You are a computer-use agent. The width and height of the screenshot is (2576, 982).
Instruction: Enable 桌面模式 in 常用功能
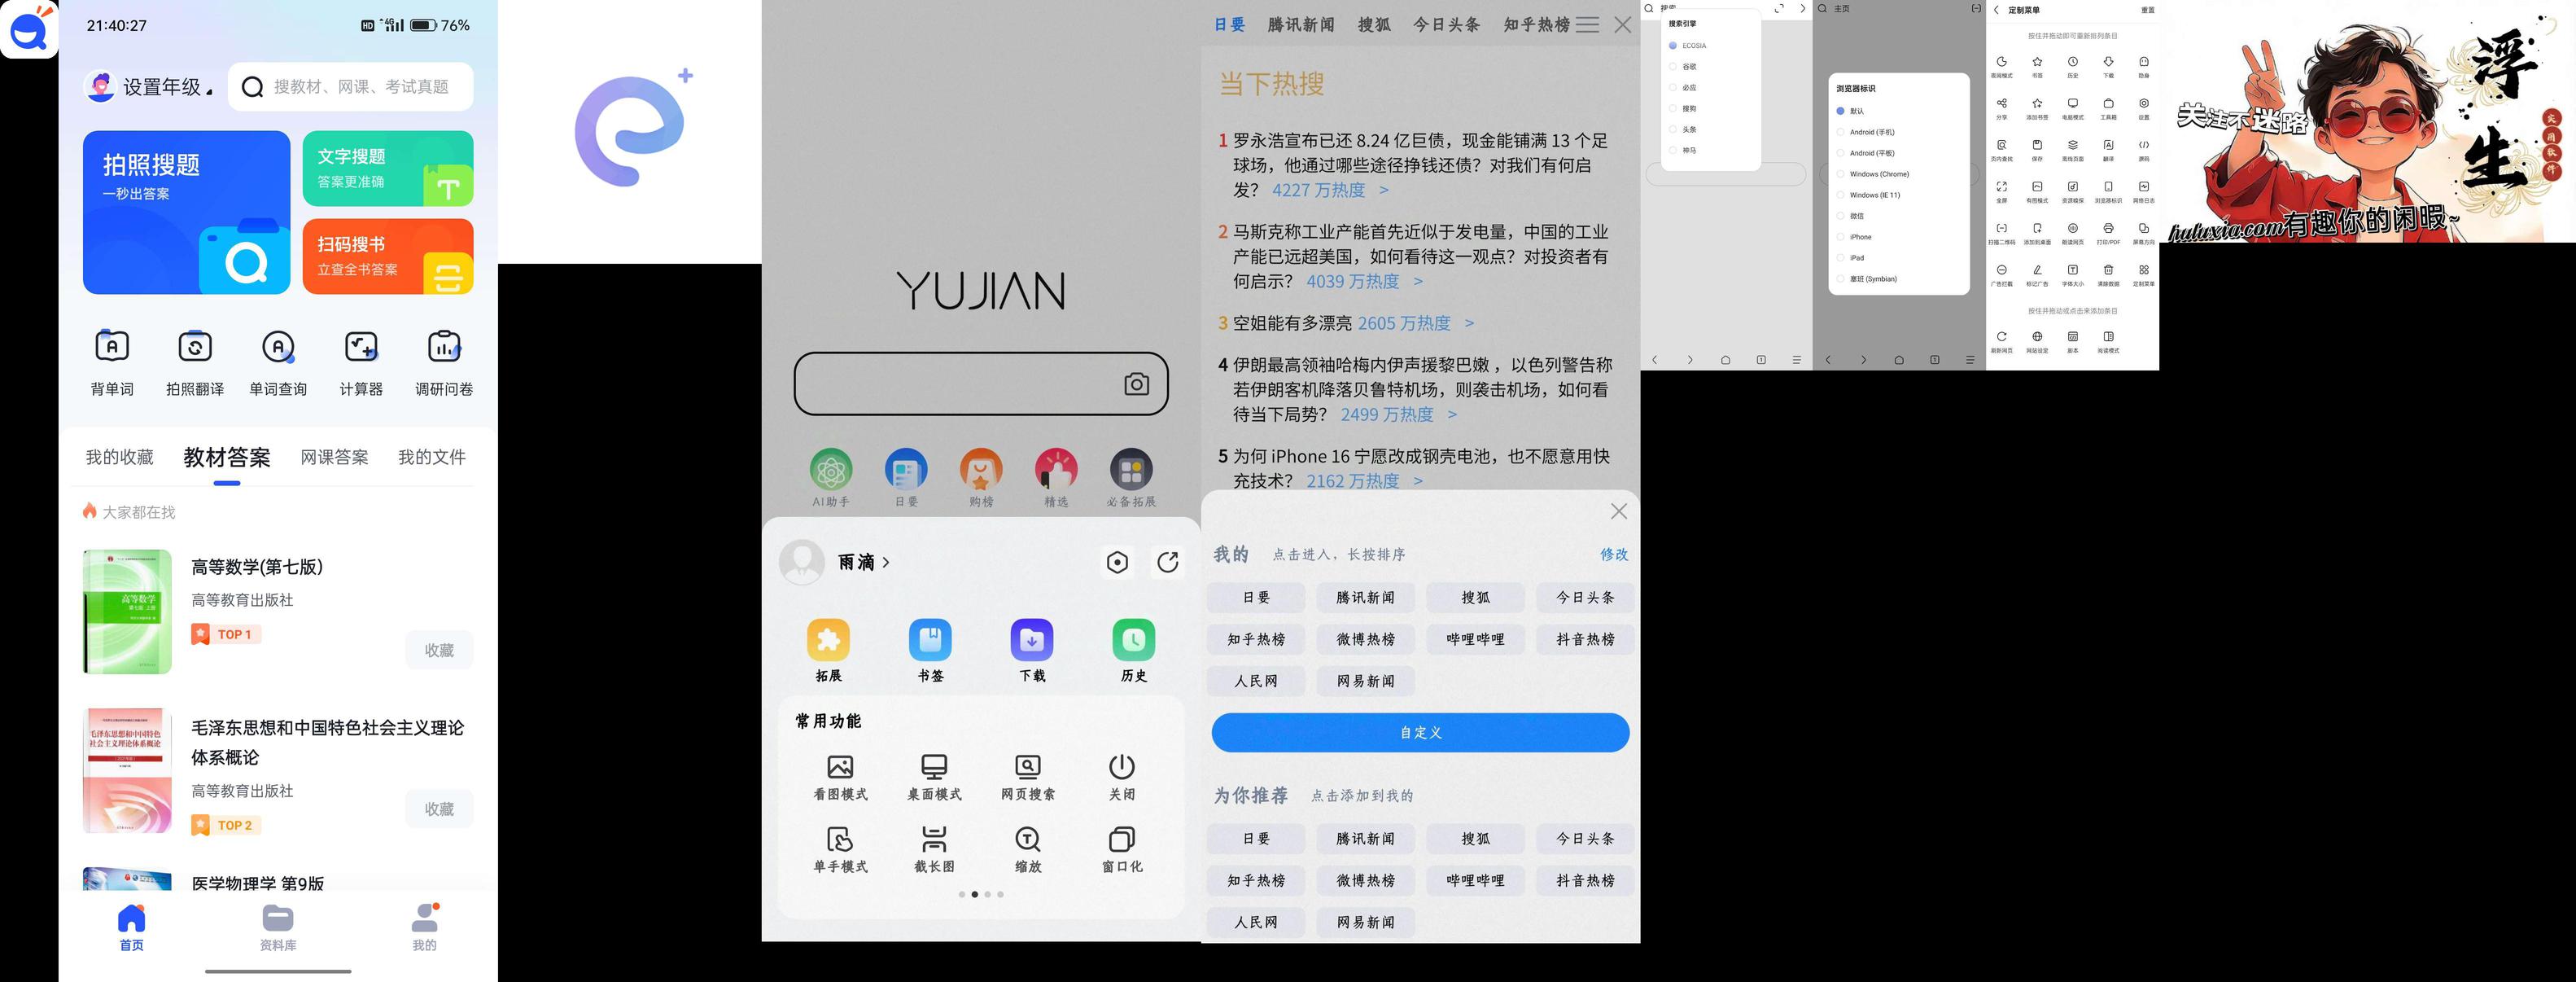(934, 777)
